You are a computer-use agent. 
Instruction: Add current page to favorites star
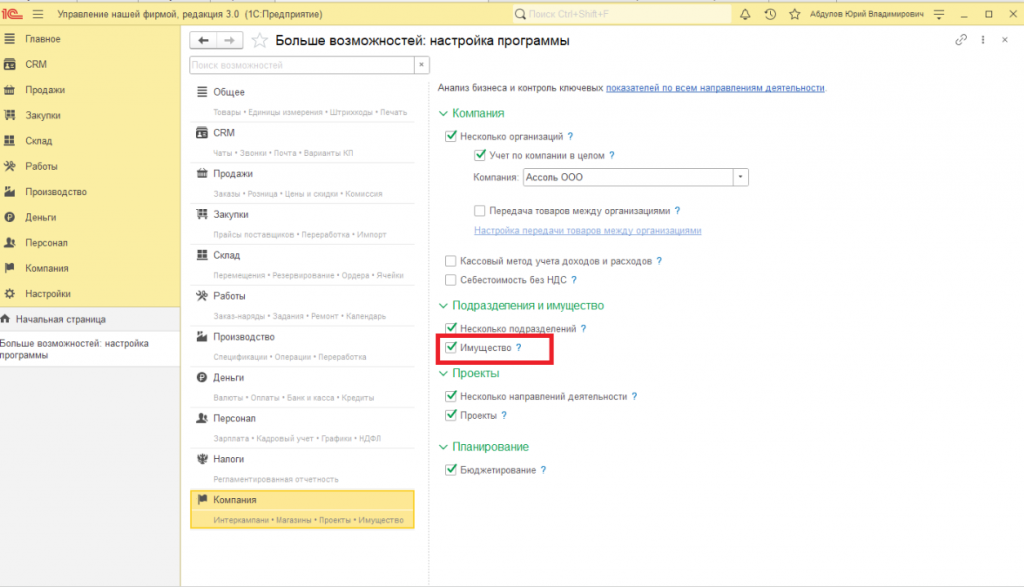(x=259, y=40)
